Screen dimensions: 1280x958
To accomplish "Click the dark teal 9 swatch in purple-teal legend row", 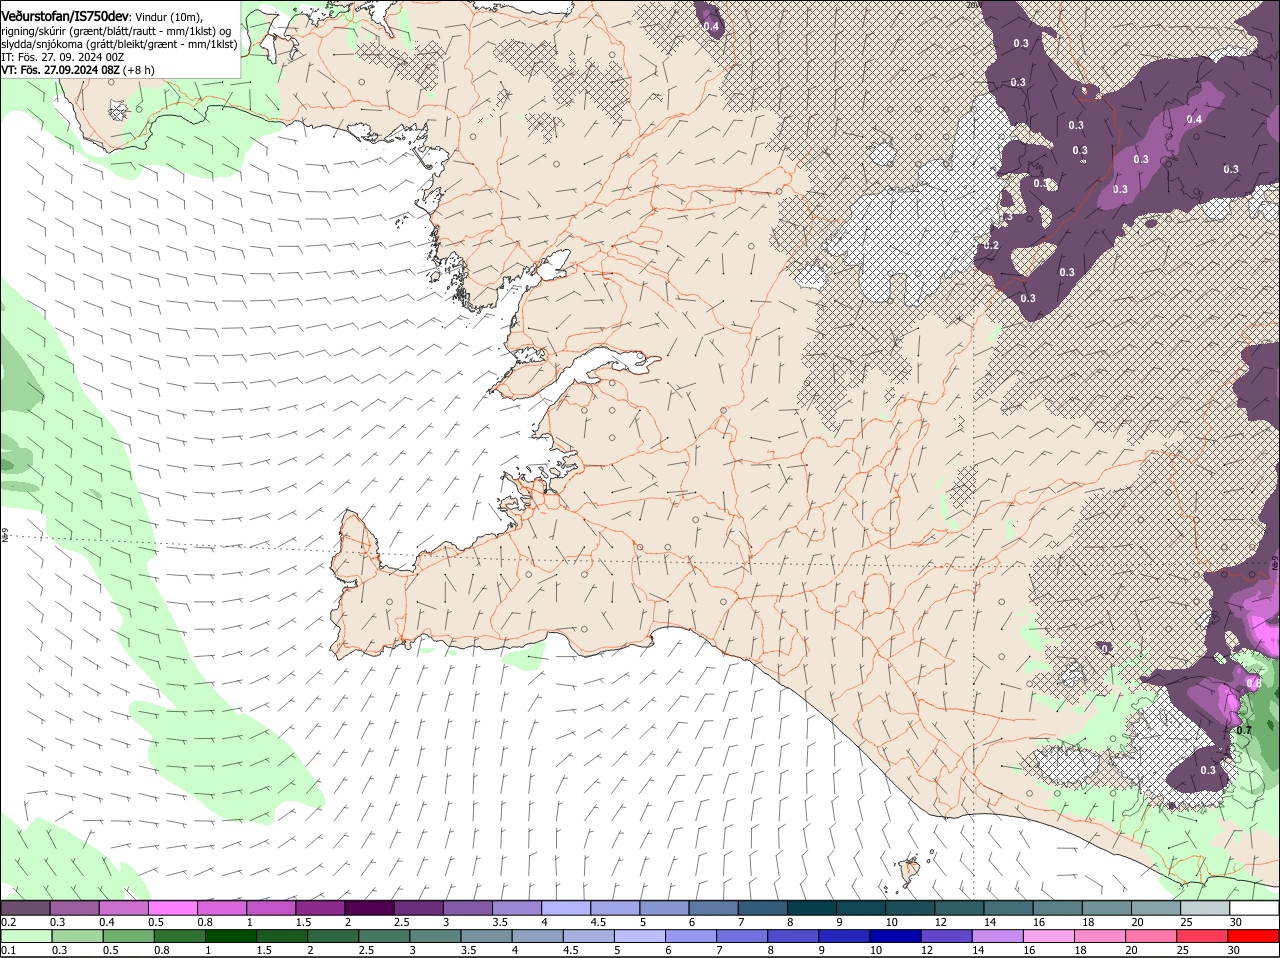I will pyautogui.click(x=860, y=907).
